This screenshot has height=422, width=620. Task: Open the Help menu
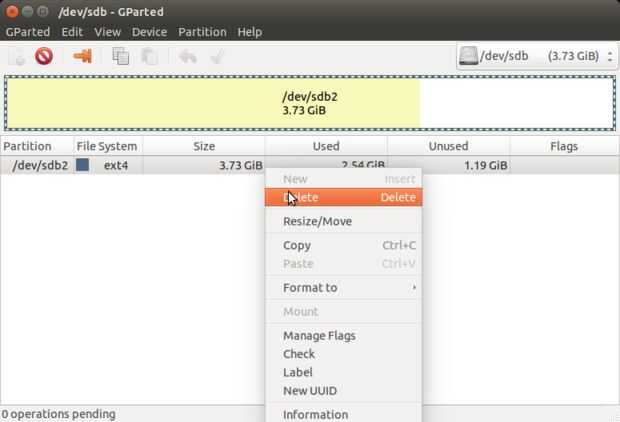point(250,32)
